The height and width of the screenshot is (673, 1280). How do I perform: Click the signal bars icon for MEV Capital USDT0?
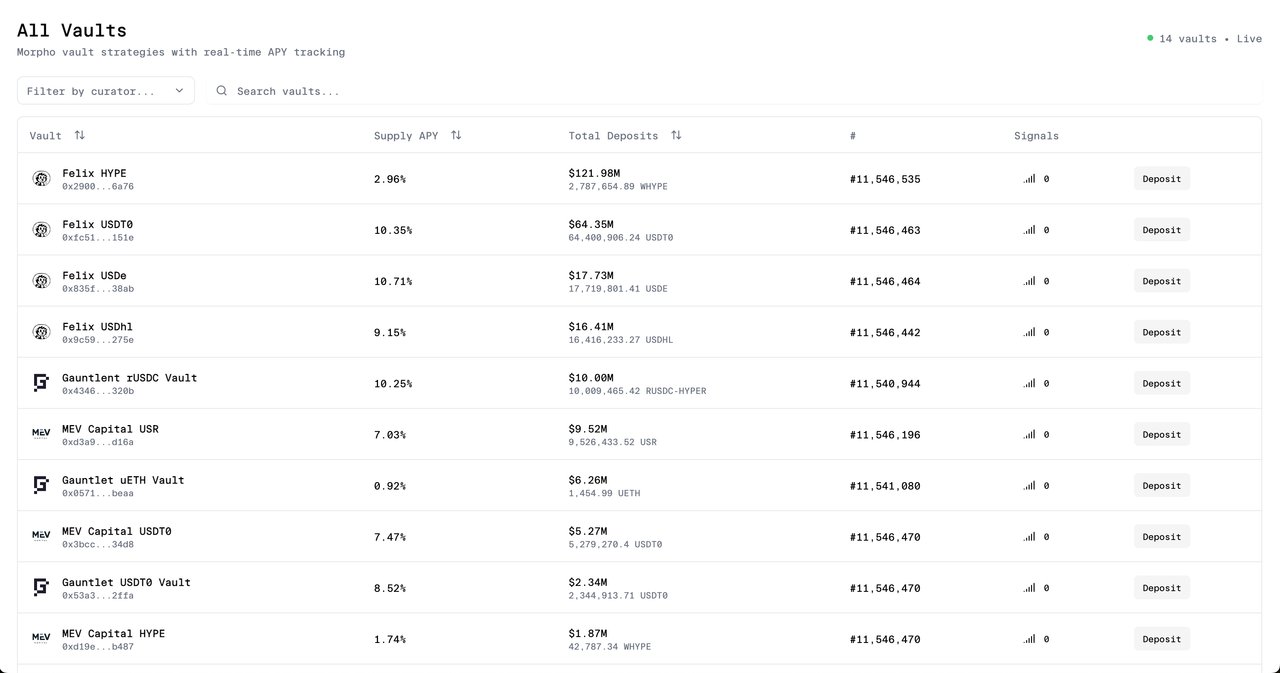click(x=1029, y=536)
